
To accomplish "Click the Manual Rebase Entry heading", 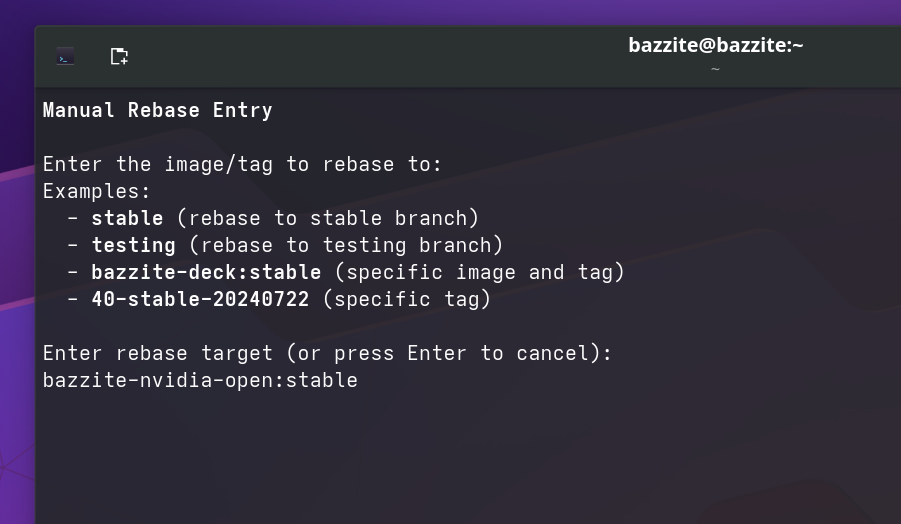I will coord(157,110).
